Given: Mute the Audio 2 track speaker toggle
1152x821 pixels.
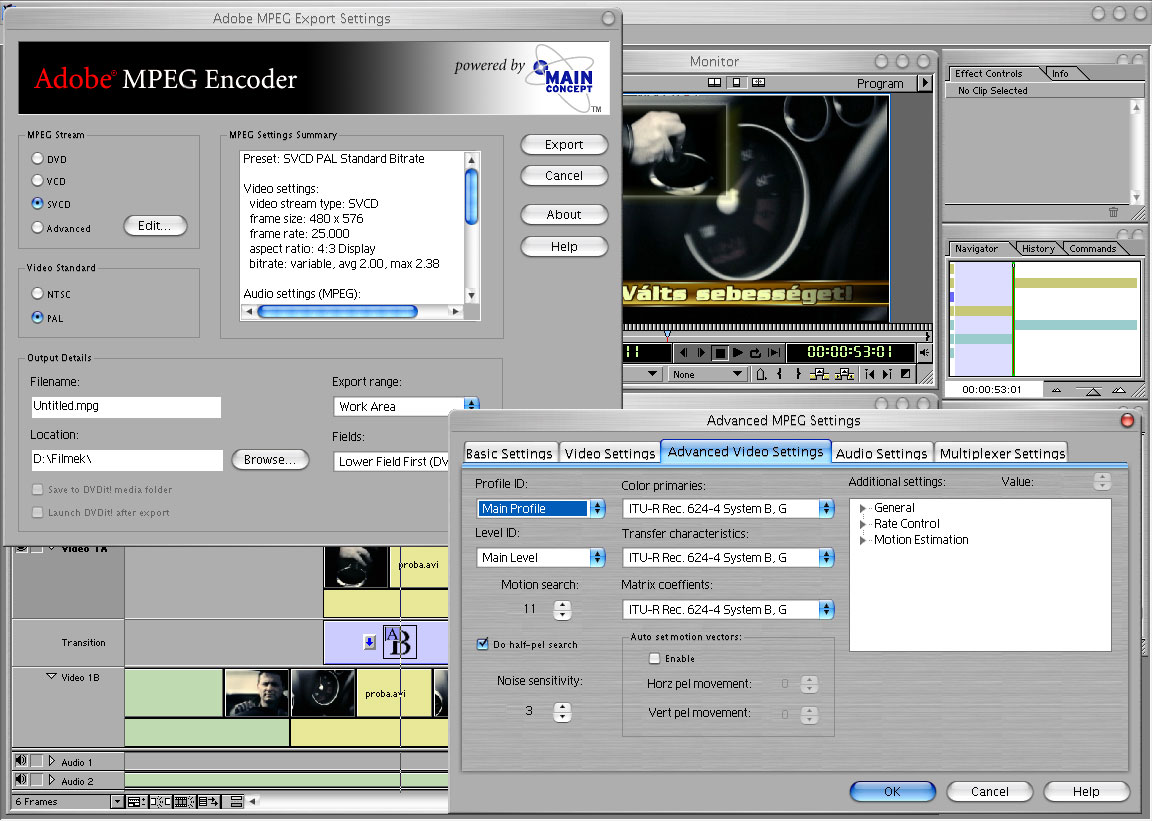Looking at the screenshot, I should point(21,780).
